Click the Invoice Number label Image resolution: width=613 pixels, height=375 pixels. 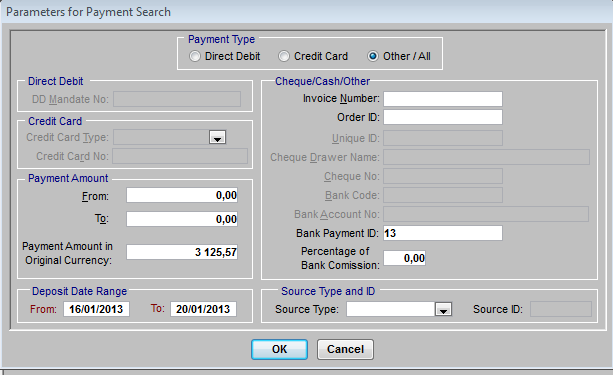coord(341,99)
